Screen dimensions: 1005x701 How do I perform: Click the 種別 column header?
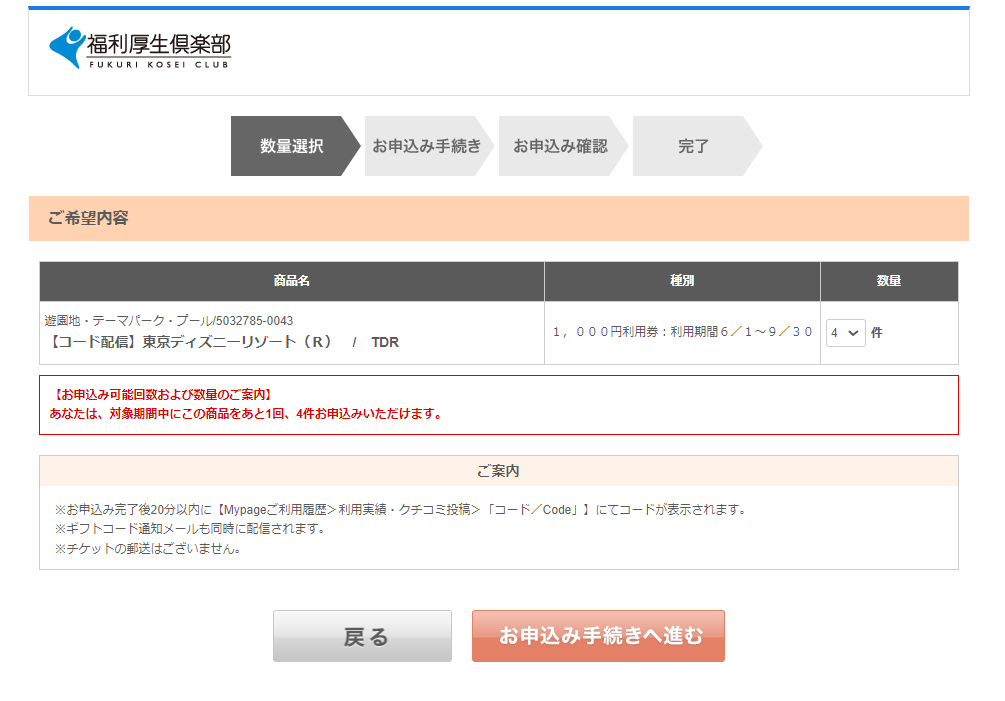pos(682,281)
